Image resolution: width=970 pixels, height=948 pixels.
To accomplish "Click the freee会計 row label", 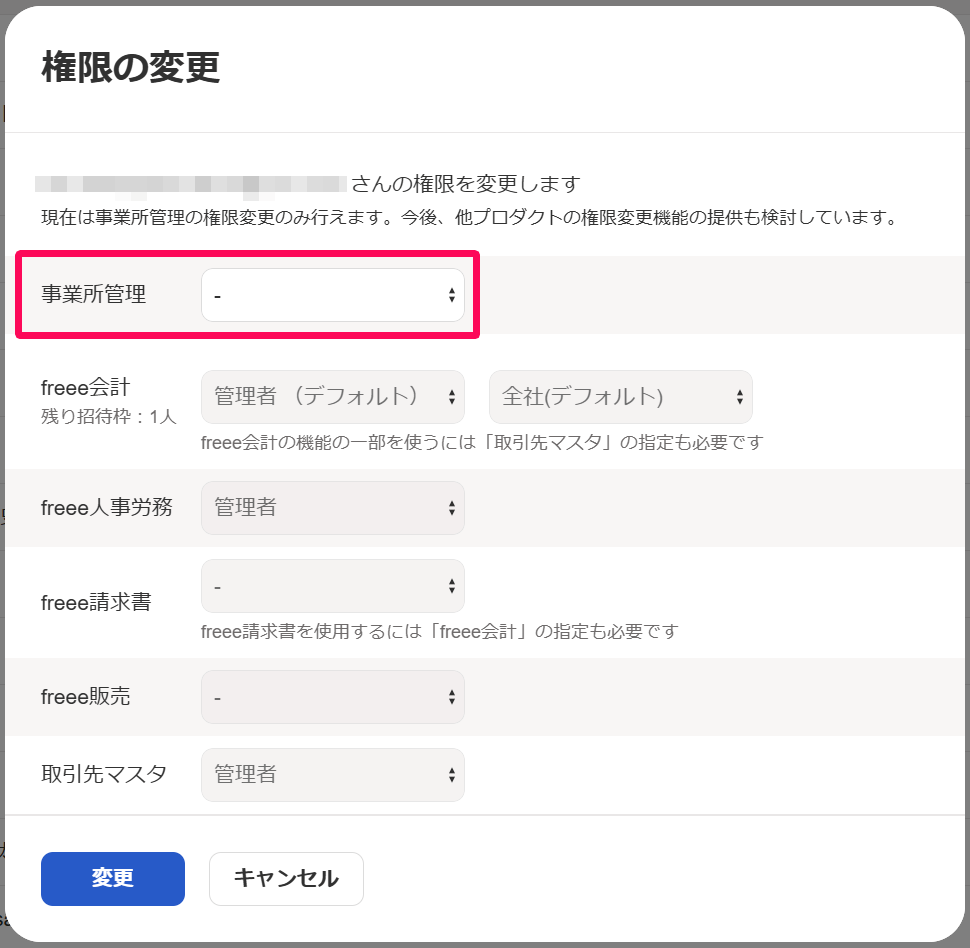I will pos(85,387).
